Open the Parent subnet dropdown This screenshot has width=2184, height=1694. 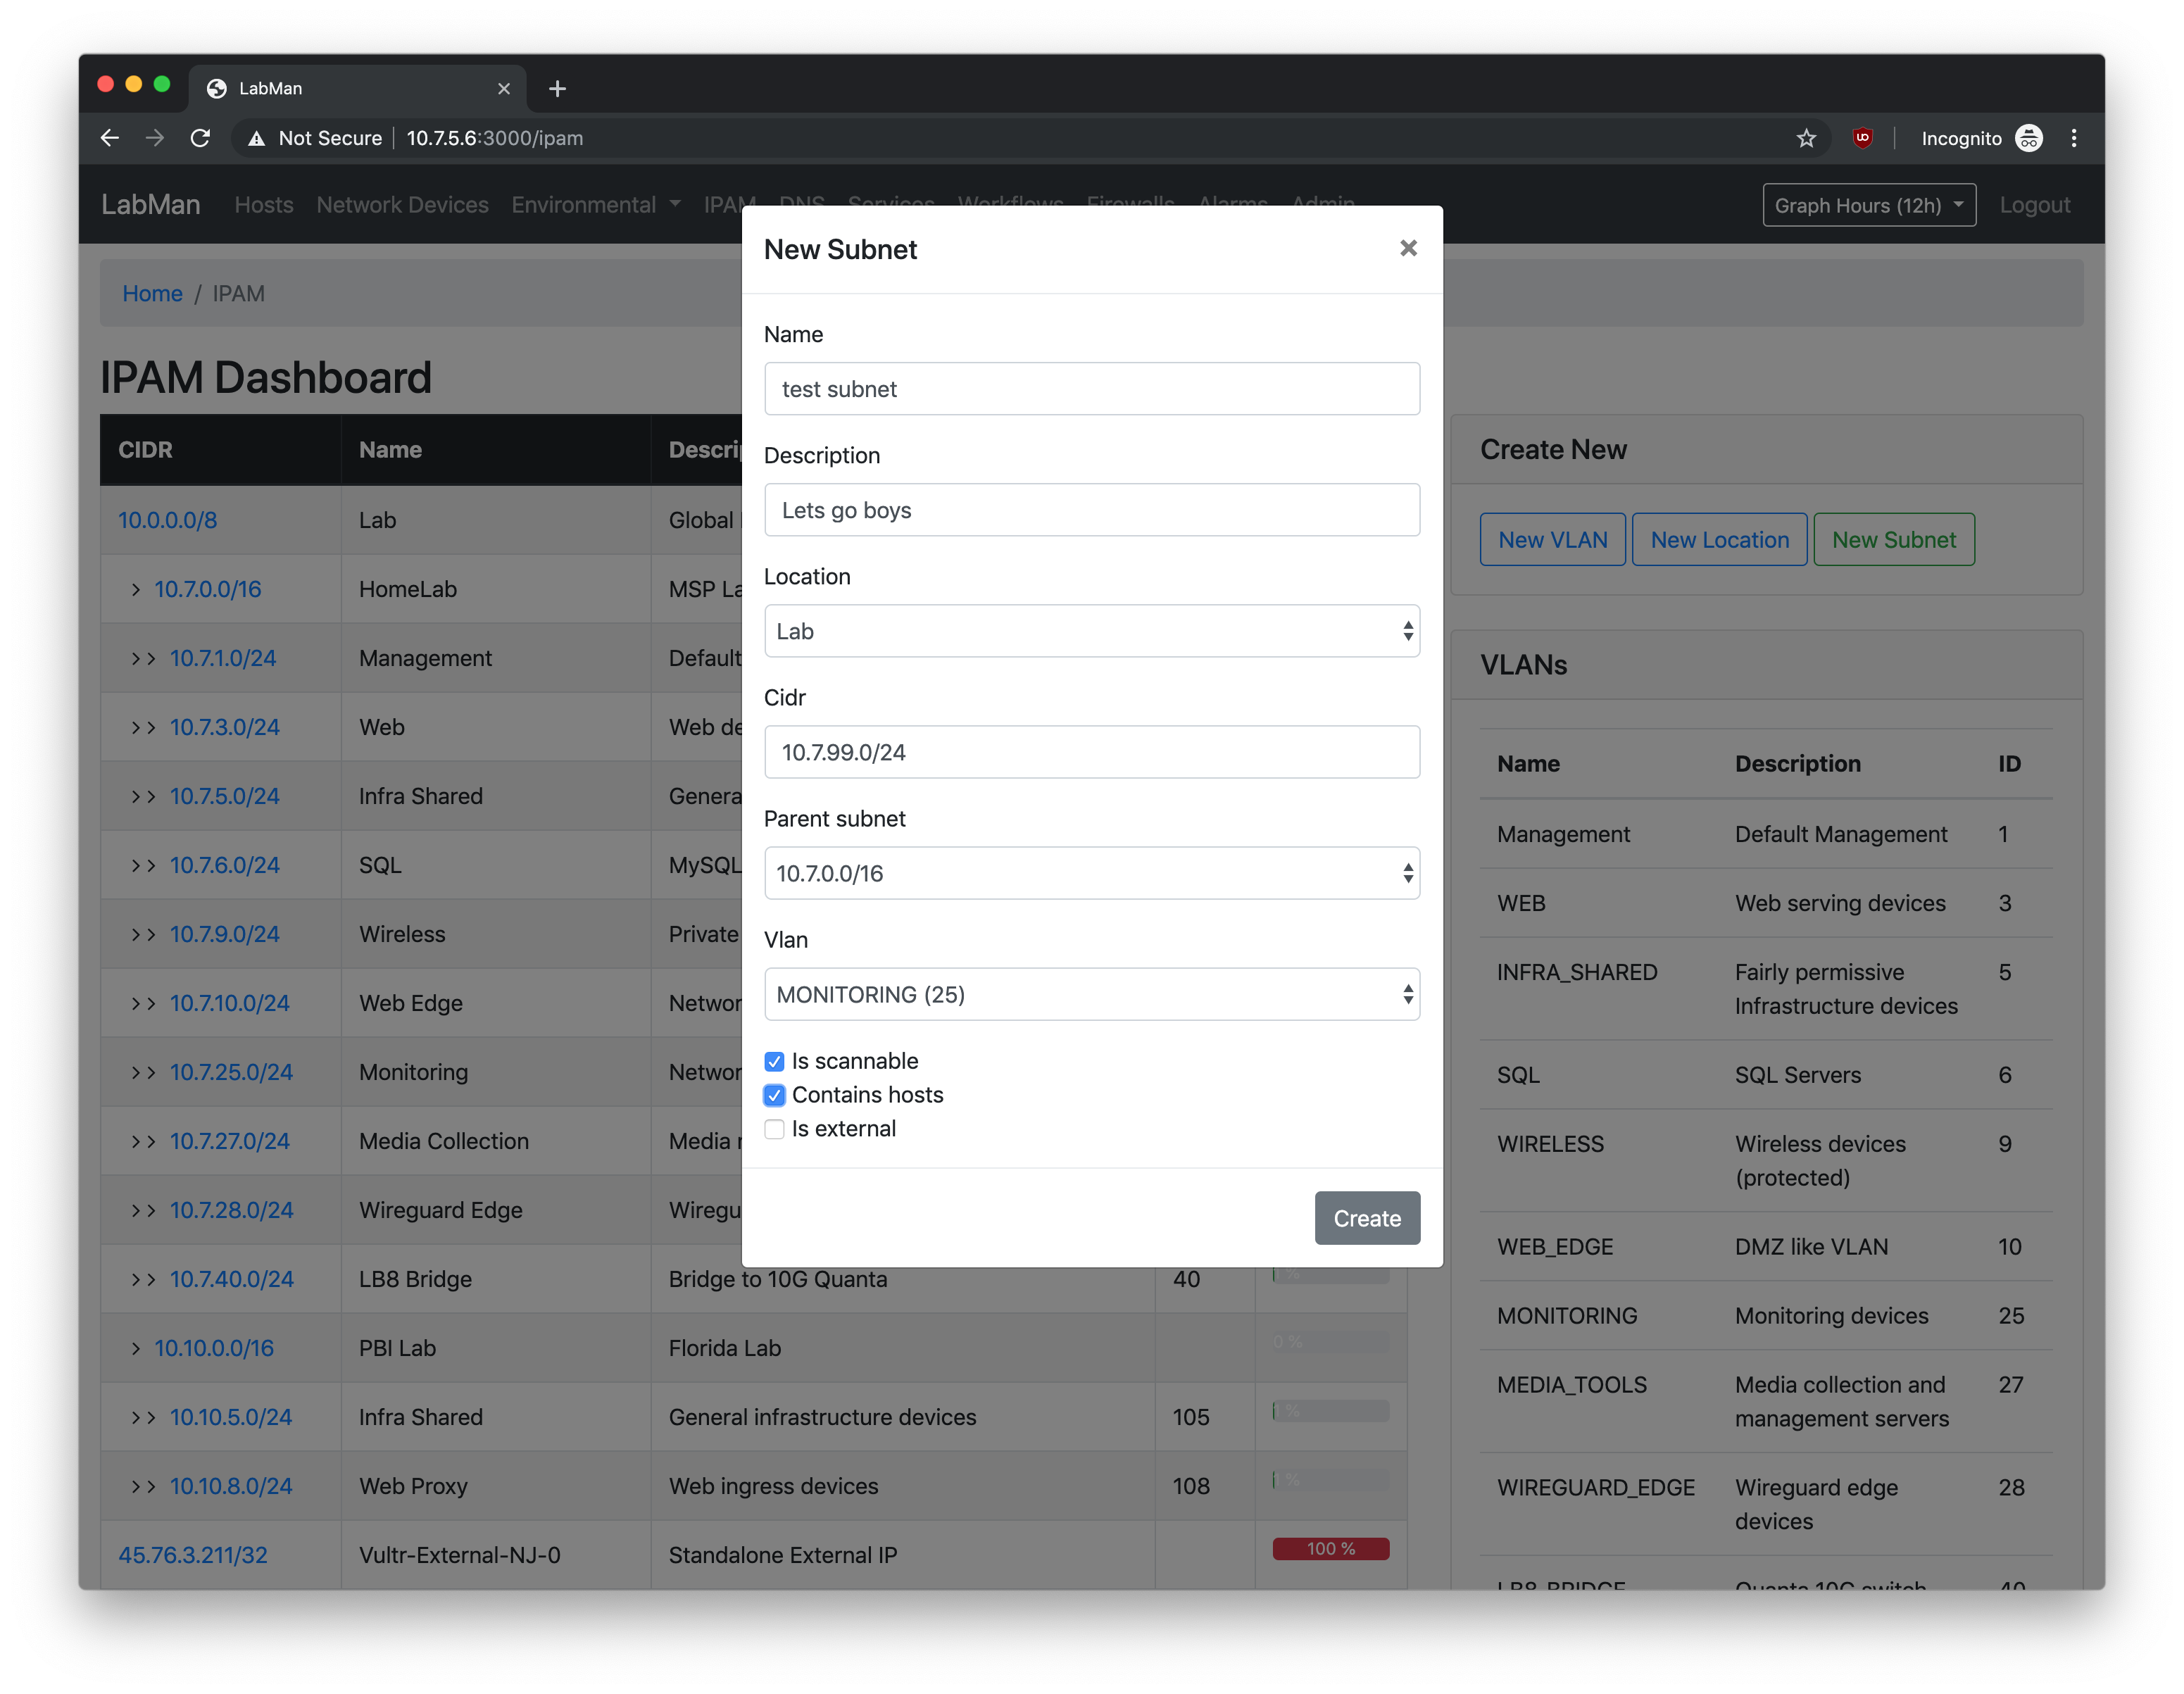pyautogui.click(x=1091, y=873)
